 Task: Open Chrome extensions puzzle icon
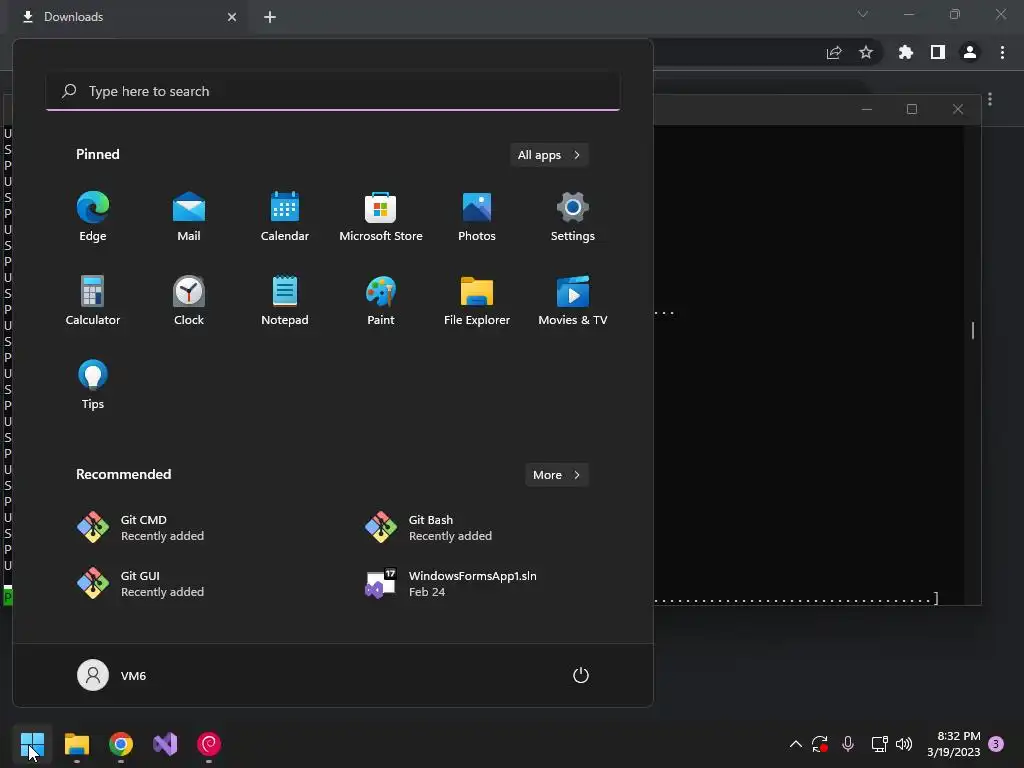906,52
